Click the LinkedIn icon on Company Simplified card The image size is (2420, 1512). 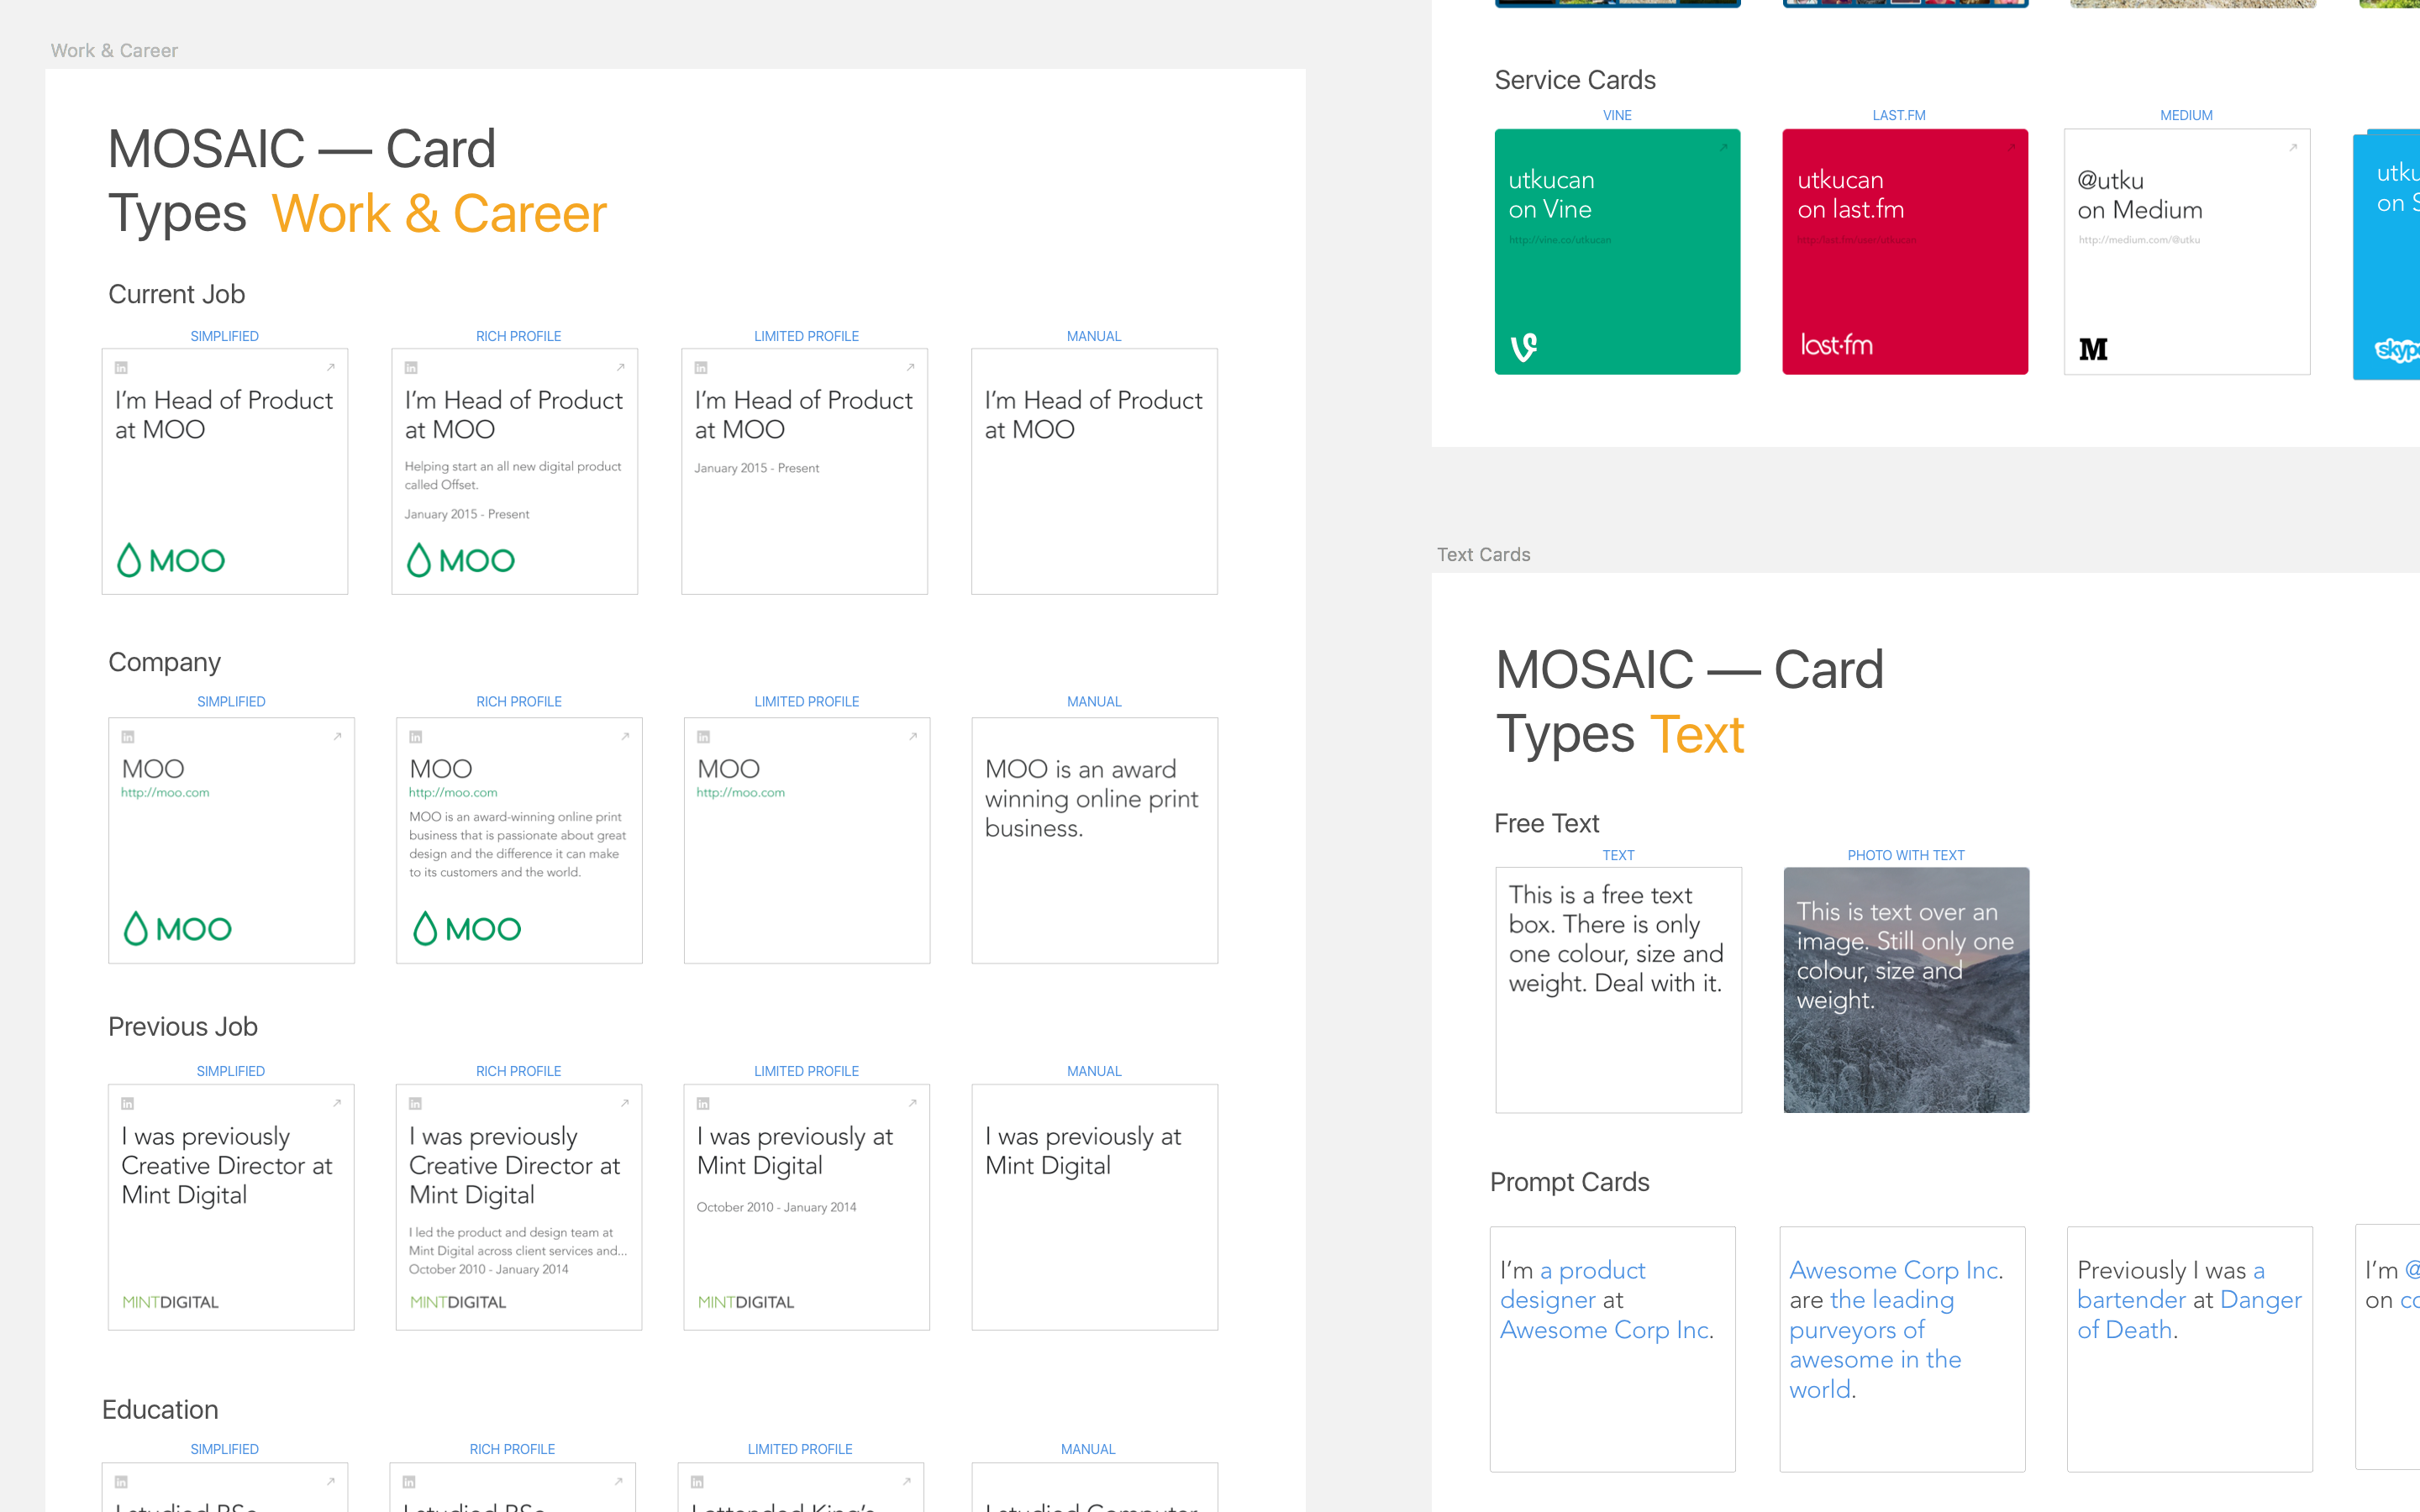(x=128, y=737)
